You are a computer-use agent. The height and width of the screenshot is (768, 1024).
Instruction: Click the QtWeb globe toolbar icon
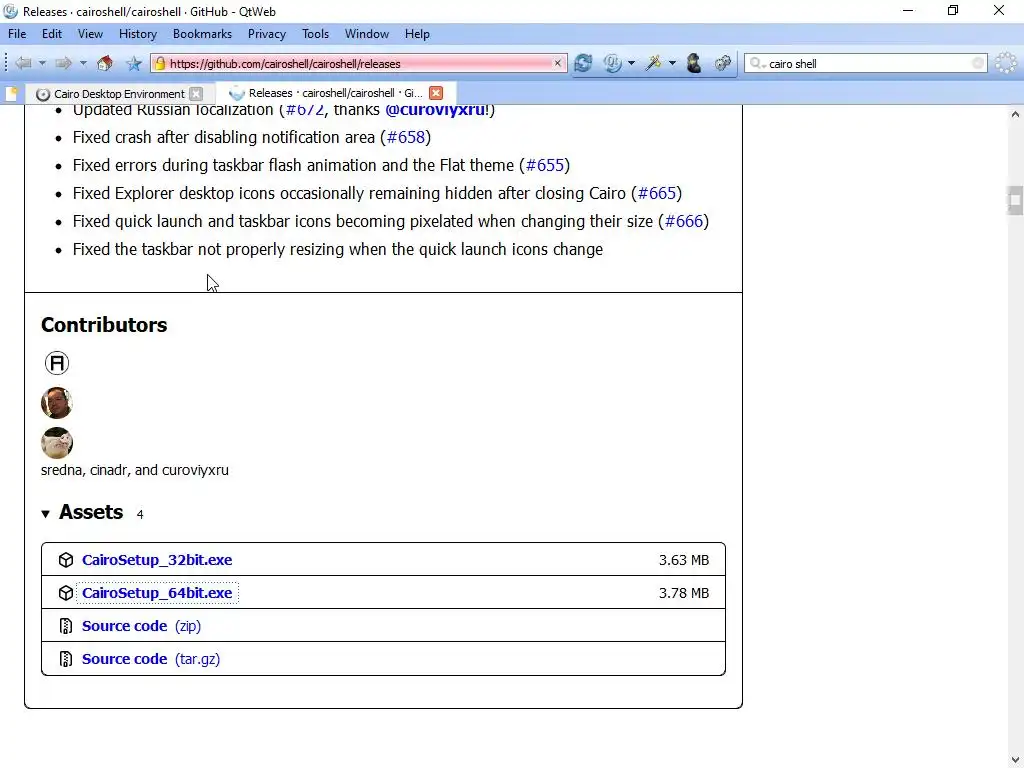click(x=613, y=63)
